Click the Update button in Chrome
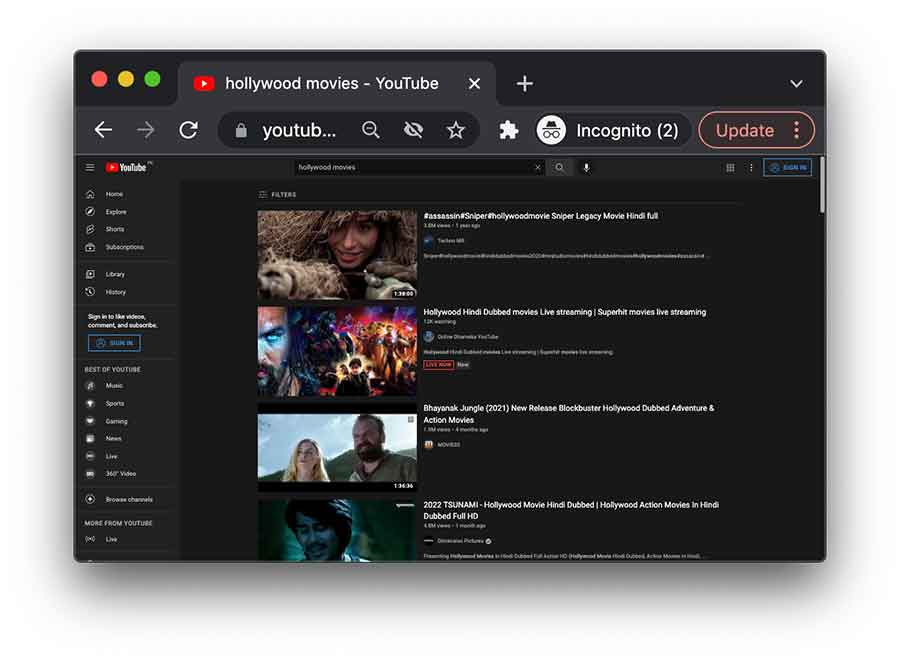Screen dimensions: 900x660 click(x=744, y=130)
